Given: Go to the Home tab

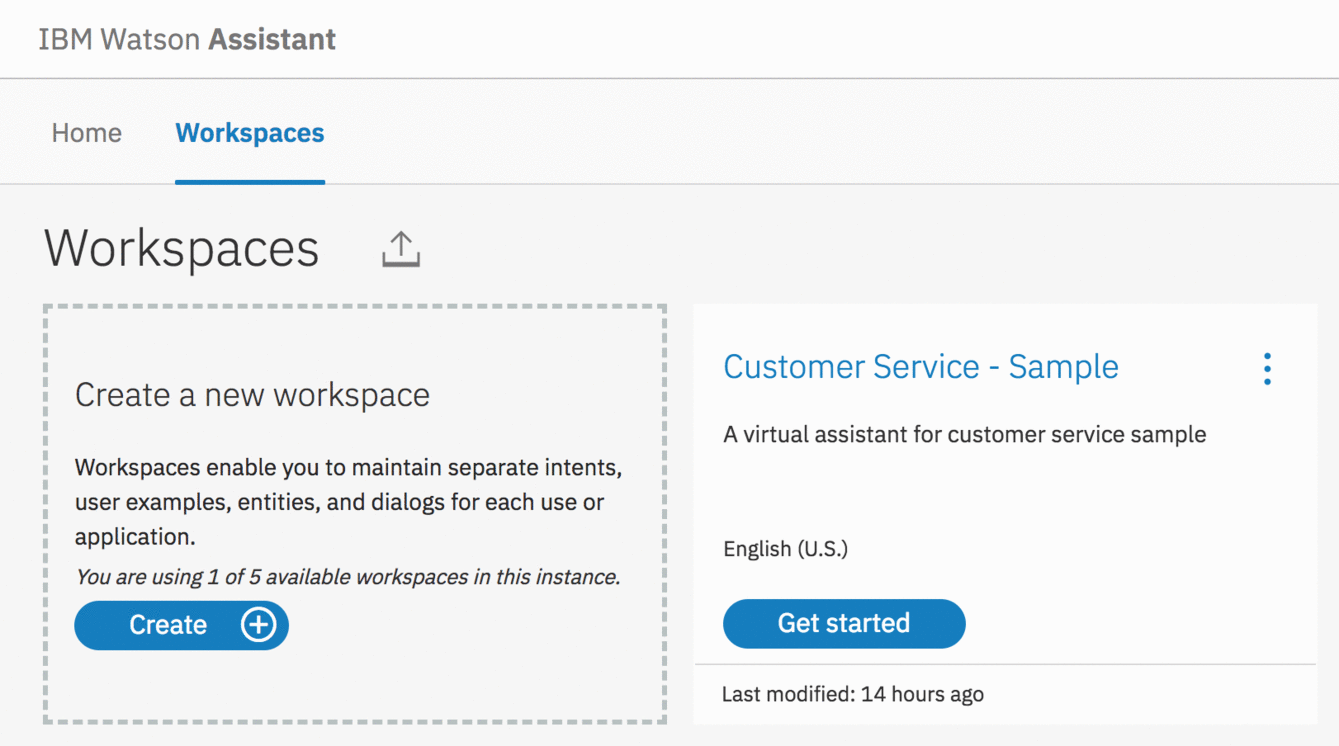Looking at the screenshot, I should pos(87,133).
